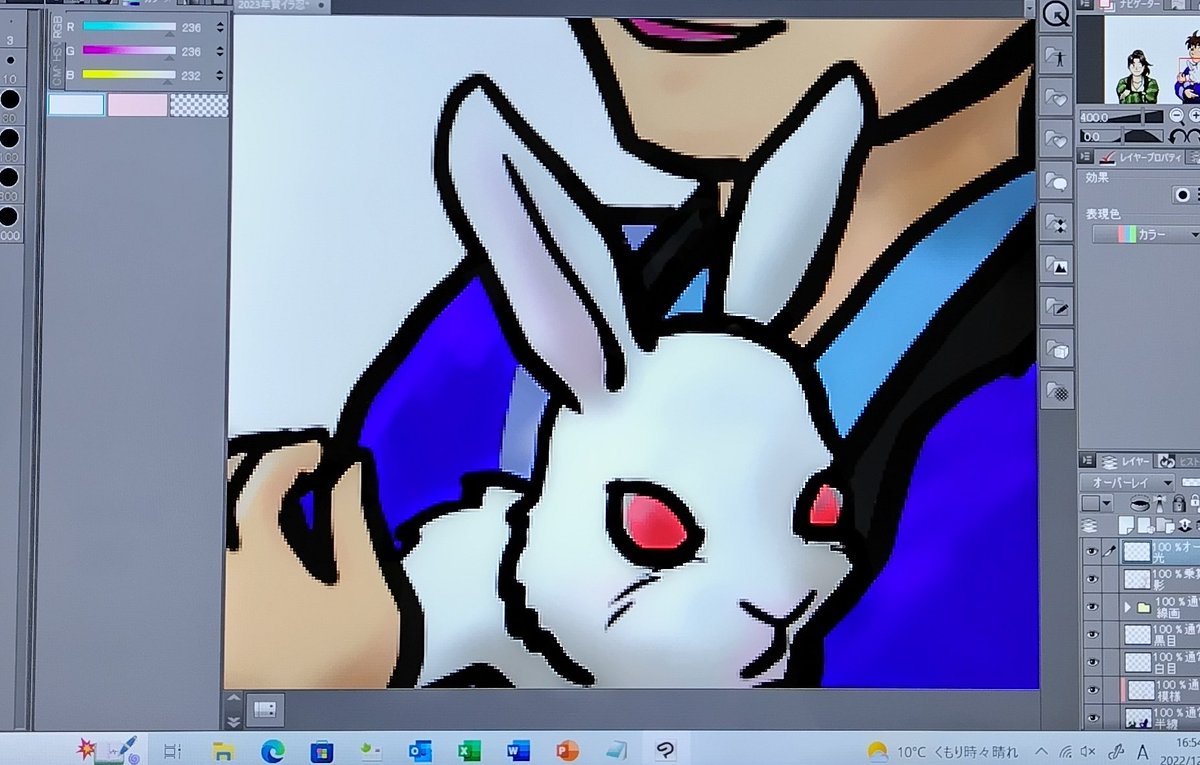1200x765 pixels.
Task: Hide the 模様 layer
Action: tap(1091, 690)
